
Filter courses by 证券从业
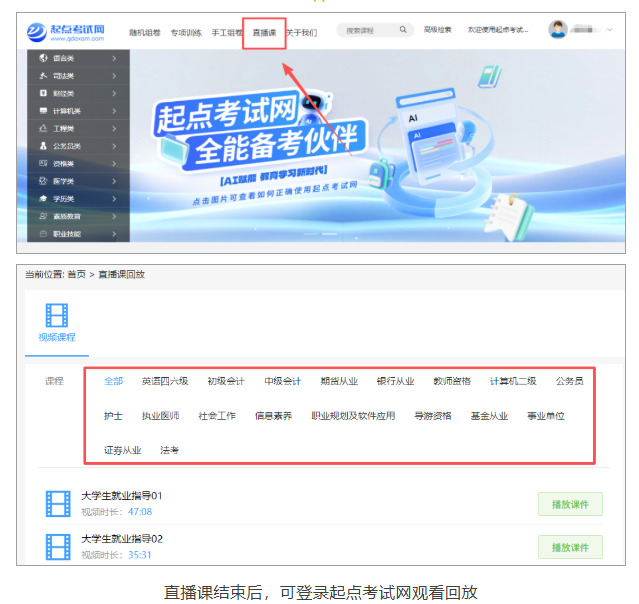(122, 450)
